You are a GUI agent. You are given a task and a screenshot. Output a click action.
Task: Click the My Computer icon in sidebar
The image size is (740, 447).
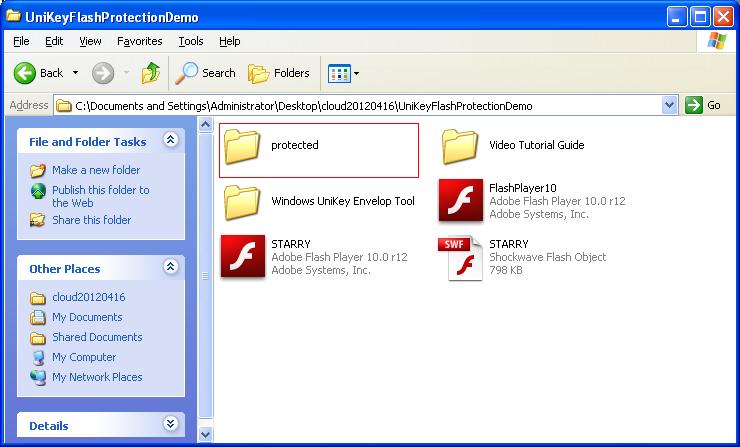[x=38, y=357]
